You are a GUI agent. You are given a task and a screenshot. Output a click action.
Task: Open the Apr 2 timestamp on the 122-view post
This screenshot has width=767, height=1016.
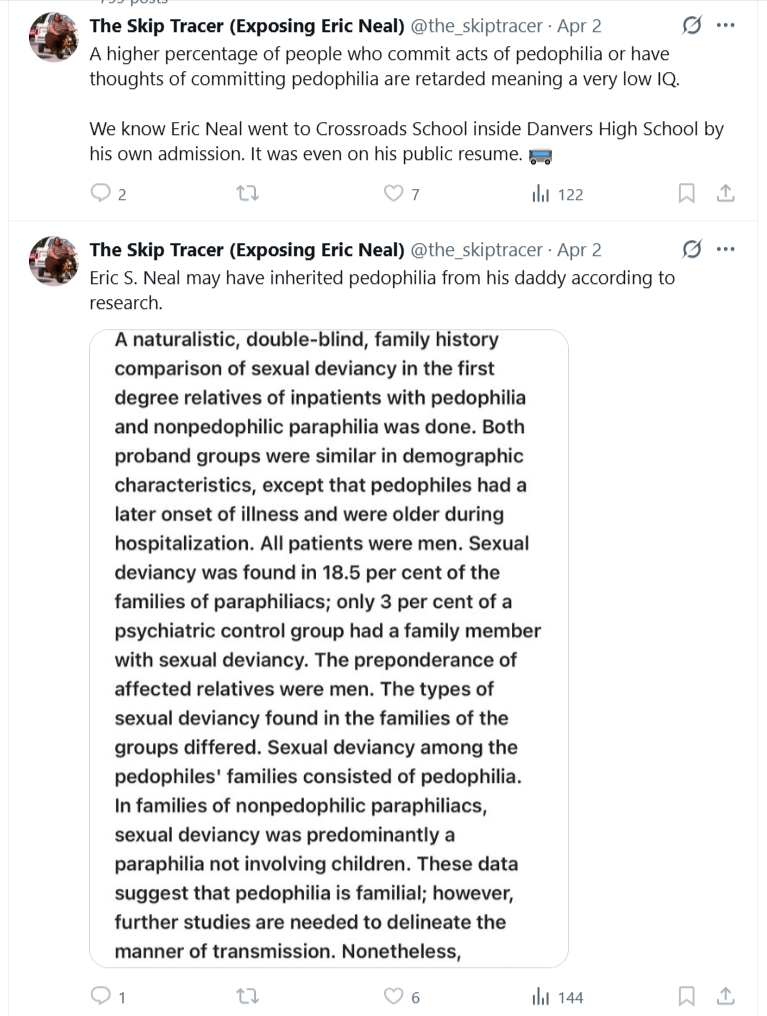click(x=579, y=26)
